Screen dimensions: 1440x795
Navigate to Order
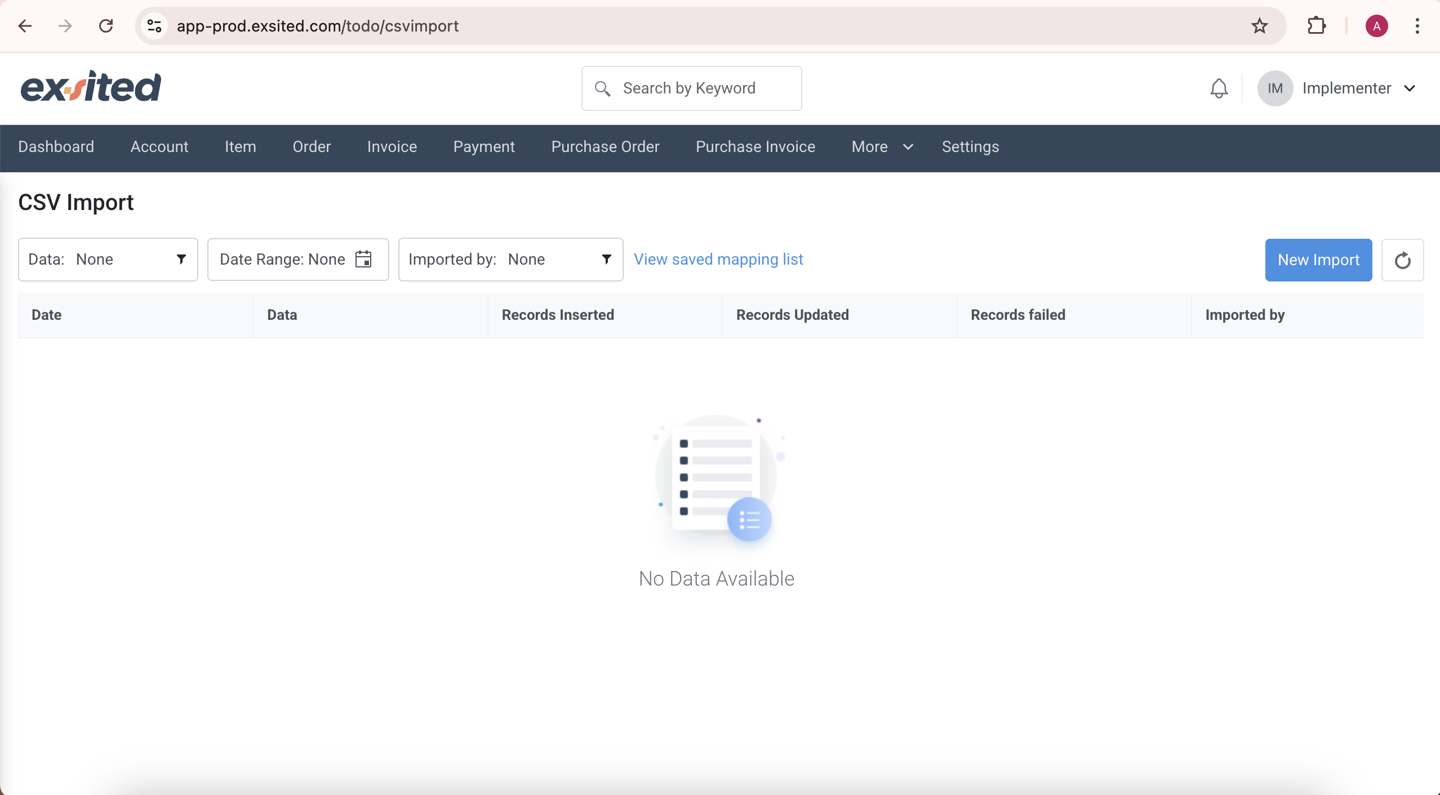[311, 147]
